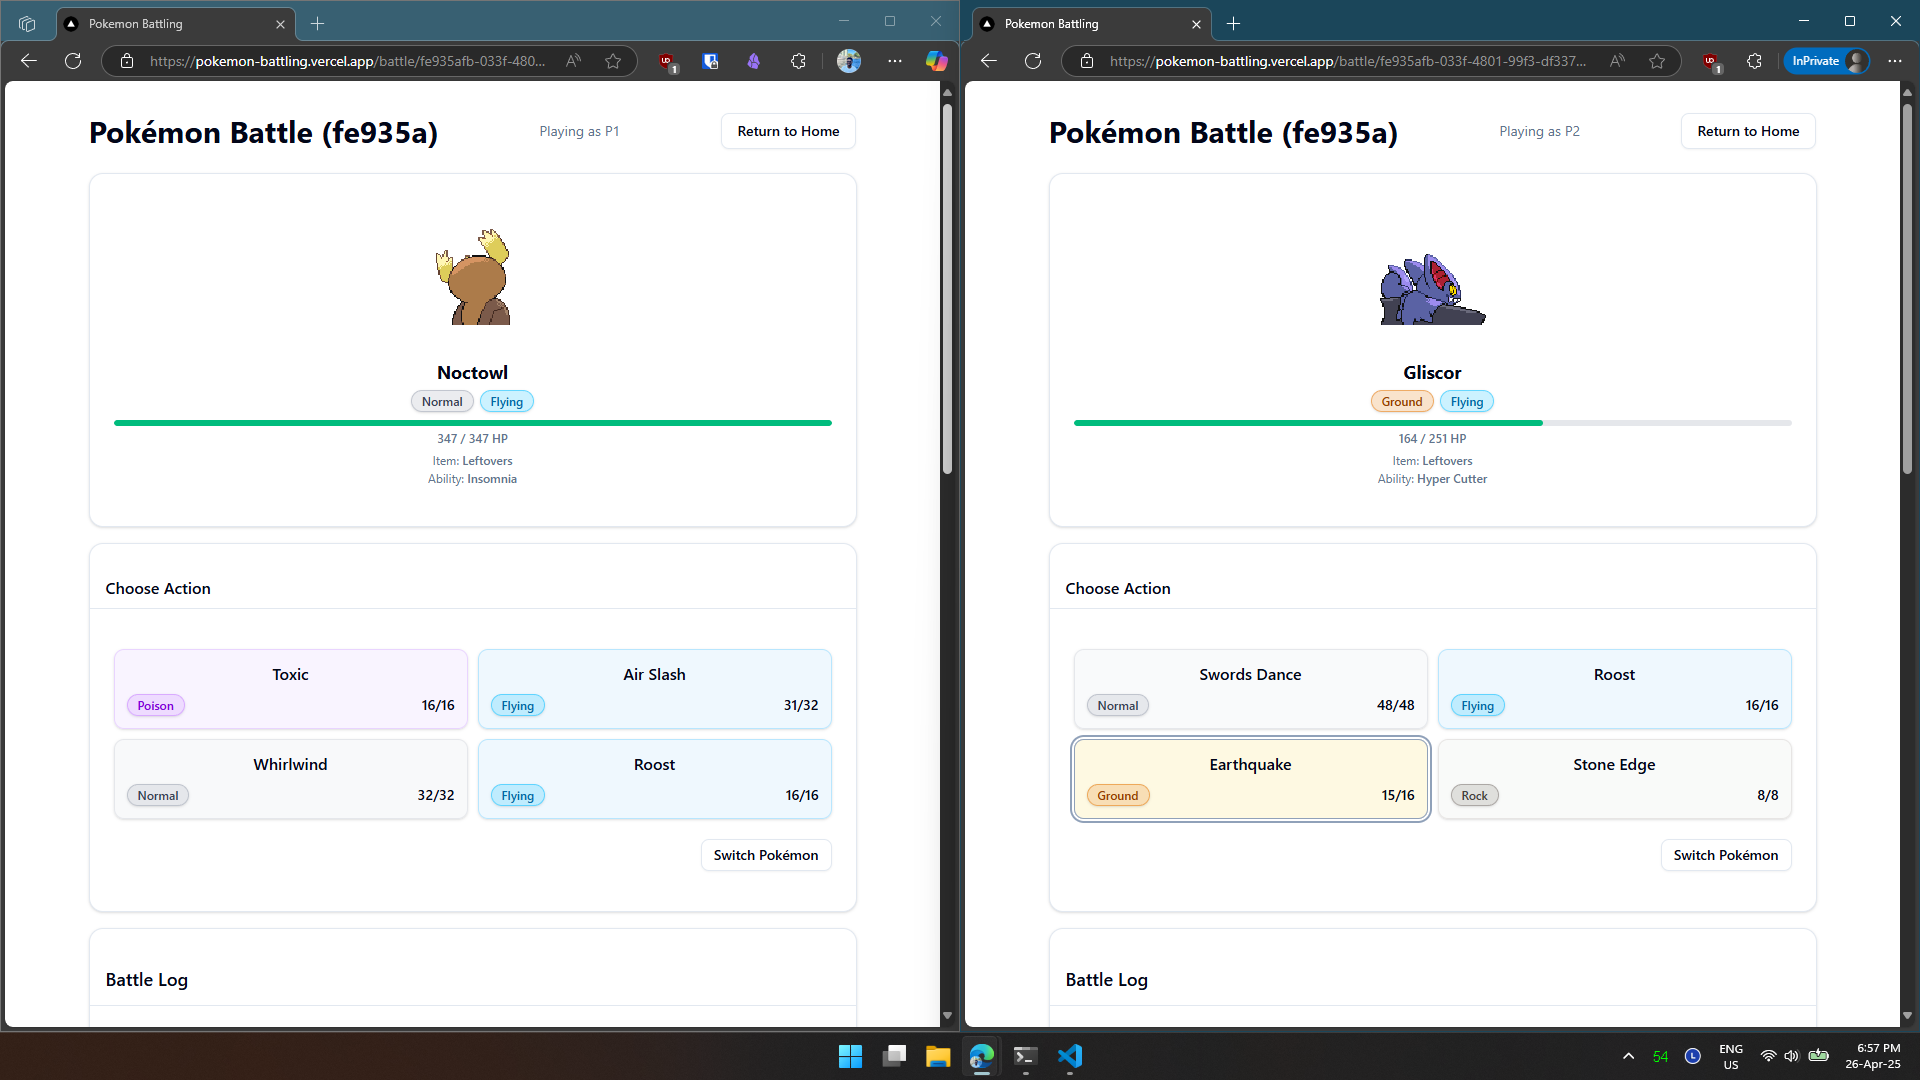The image size is (1920, 1080).
Task: Open Task View on taskbar
Action: click(894, 1056)
